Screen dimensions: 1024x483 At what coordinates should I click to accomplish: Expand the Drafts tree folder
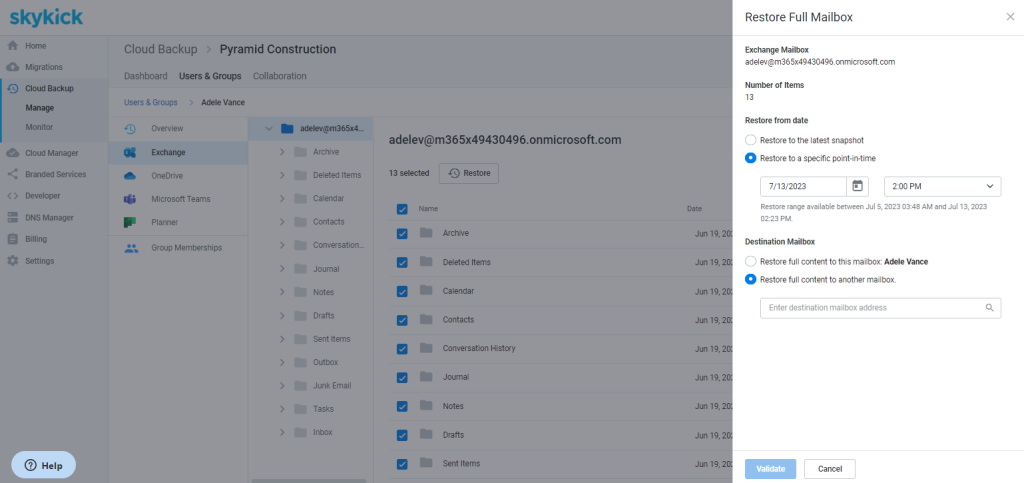(282, 315)
